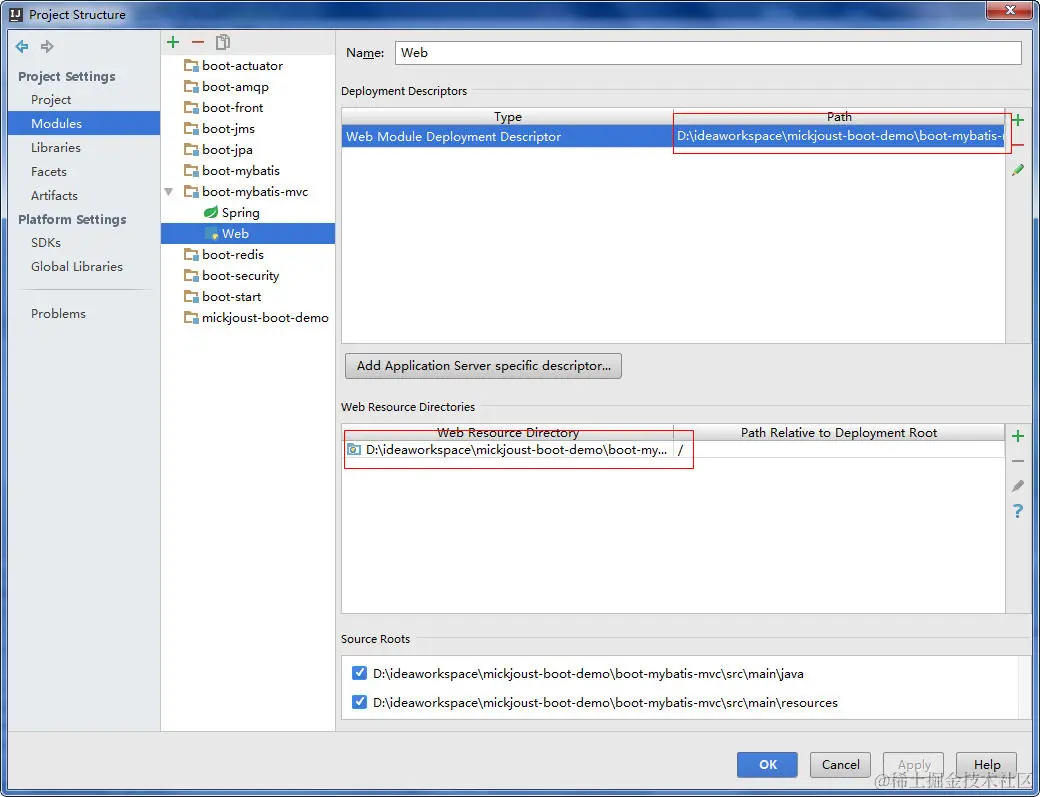Select the boot-mybatis module
The image size is (1040, 797).
tap(241, 170)
